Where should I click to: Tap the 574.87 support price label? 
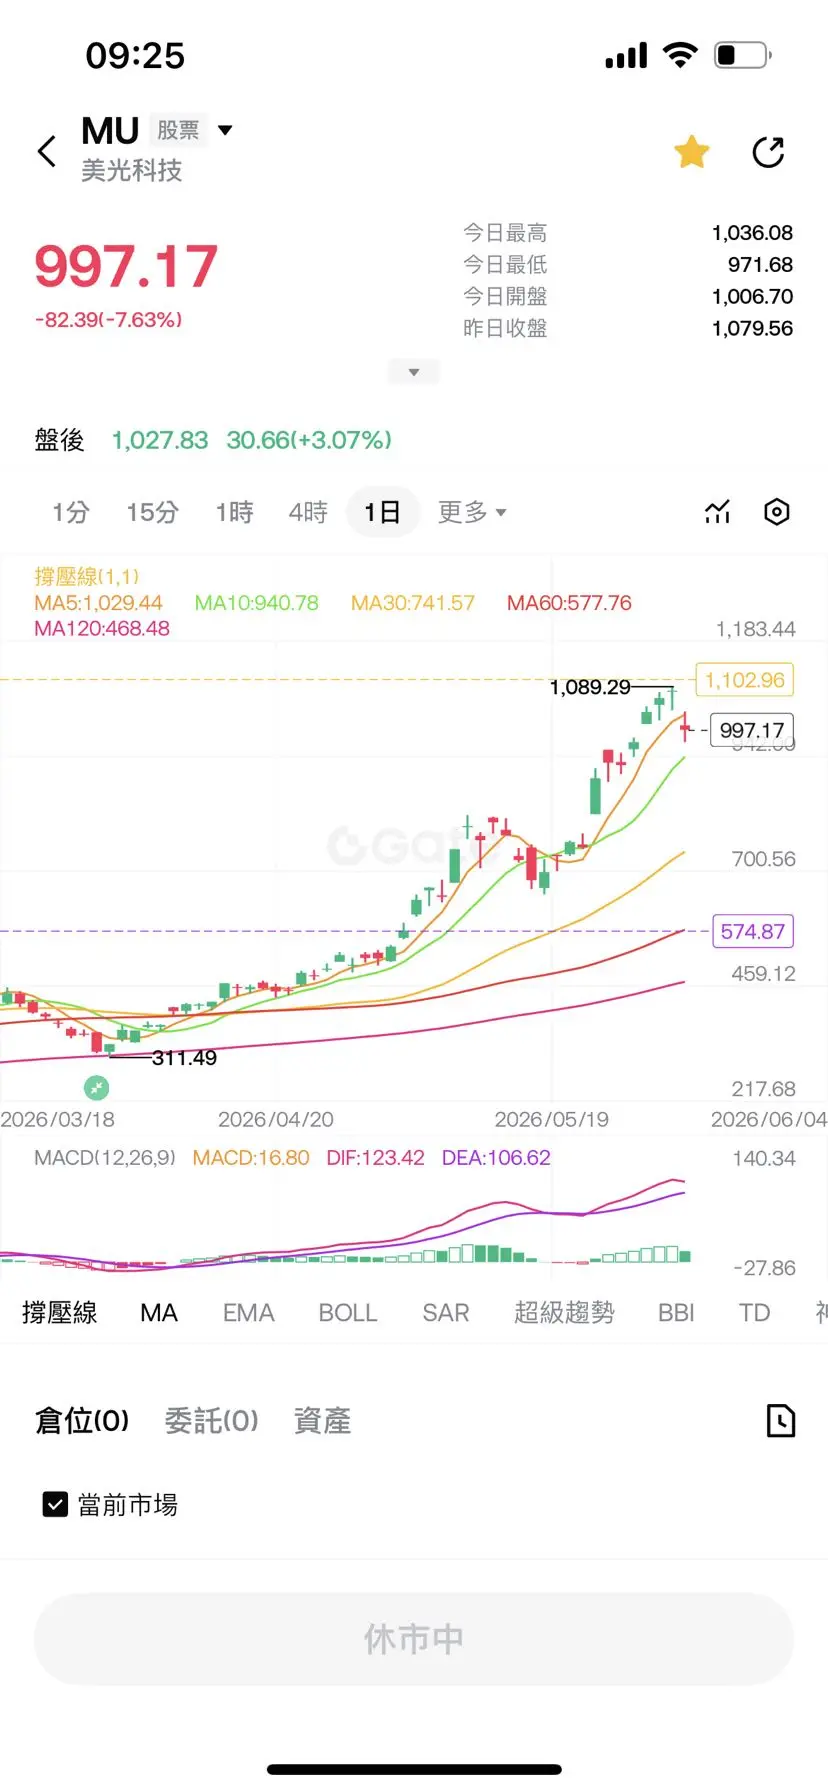pos(752,931)
